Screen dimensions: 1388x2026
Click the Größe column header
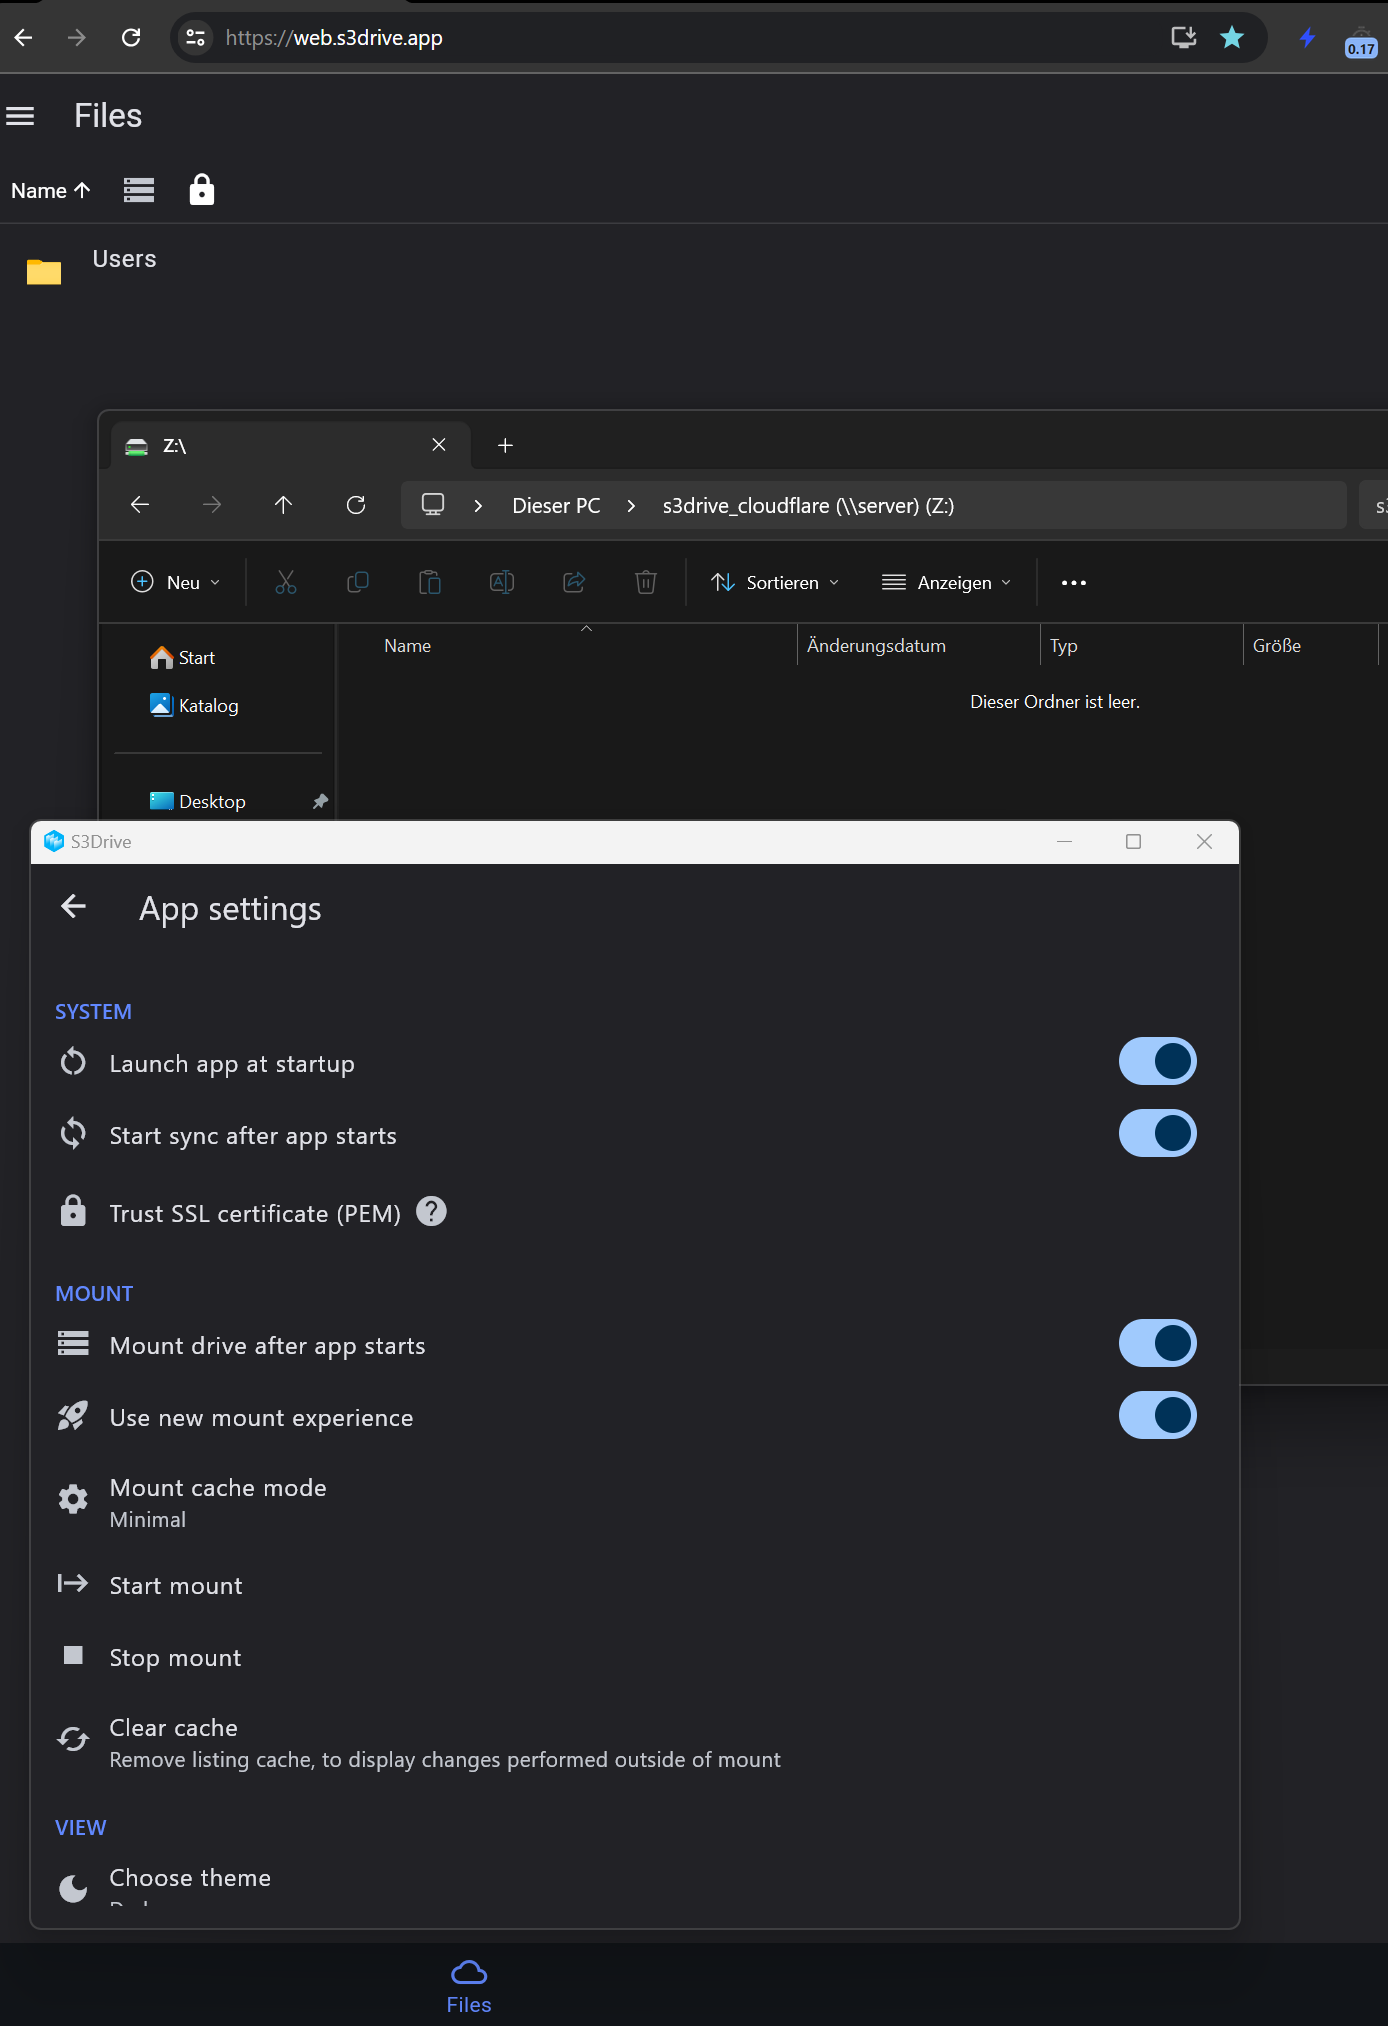(x=1277, y=646)
